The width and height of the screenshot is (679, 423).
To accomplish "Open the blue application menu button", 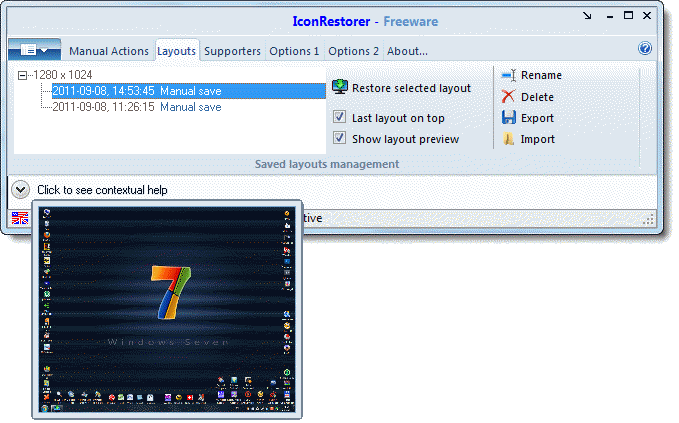I will coord(35,50).
